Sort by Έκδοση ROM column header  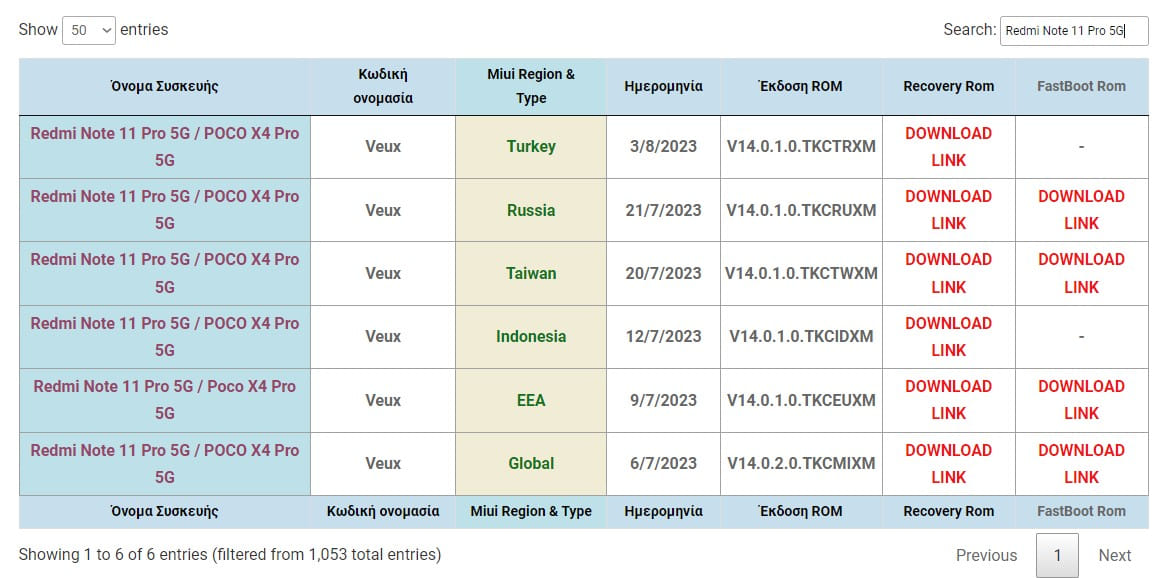point(801,86)
